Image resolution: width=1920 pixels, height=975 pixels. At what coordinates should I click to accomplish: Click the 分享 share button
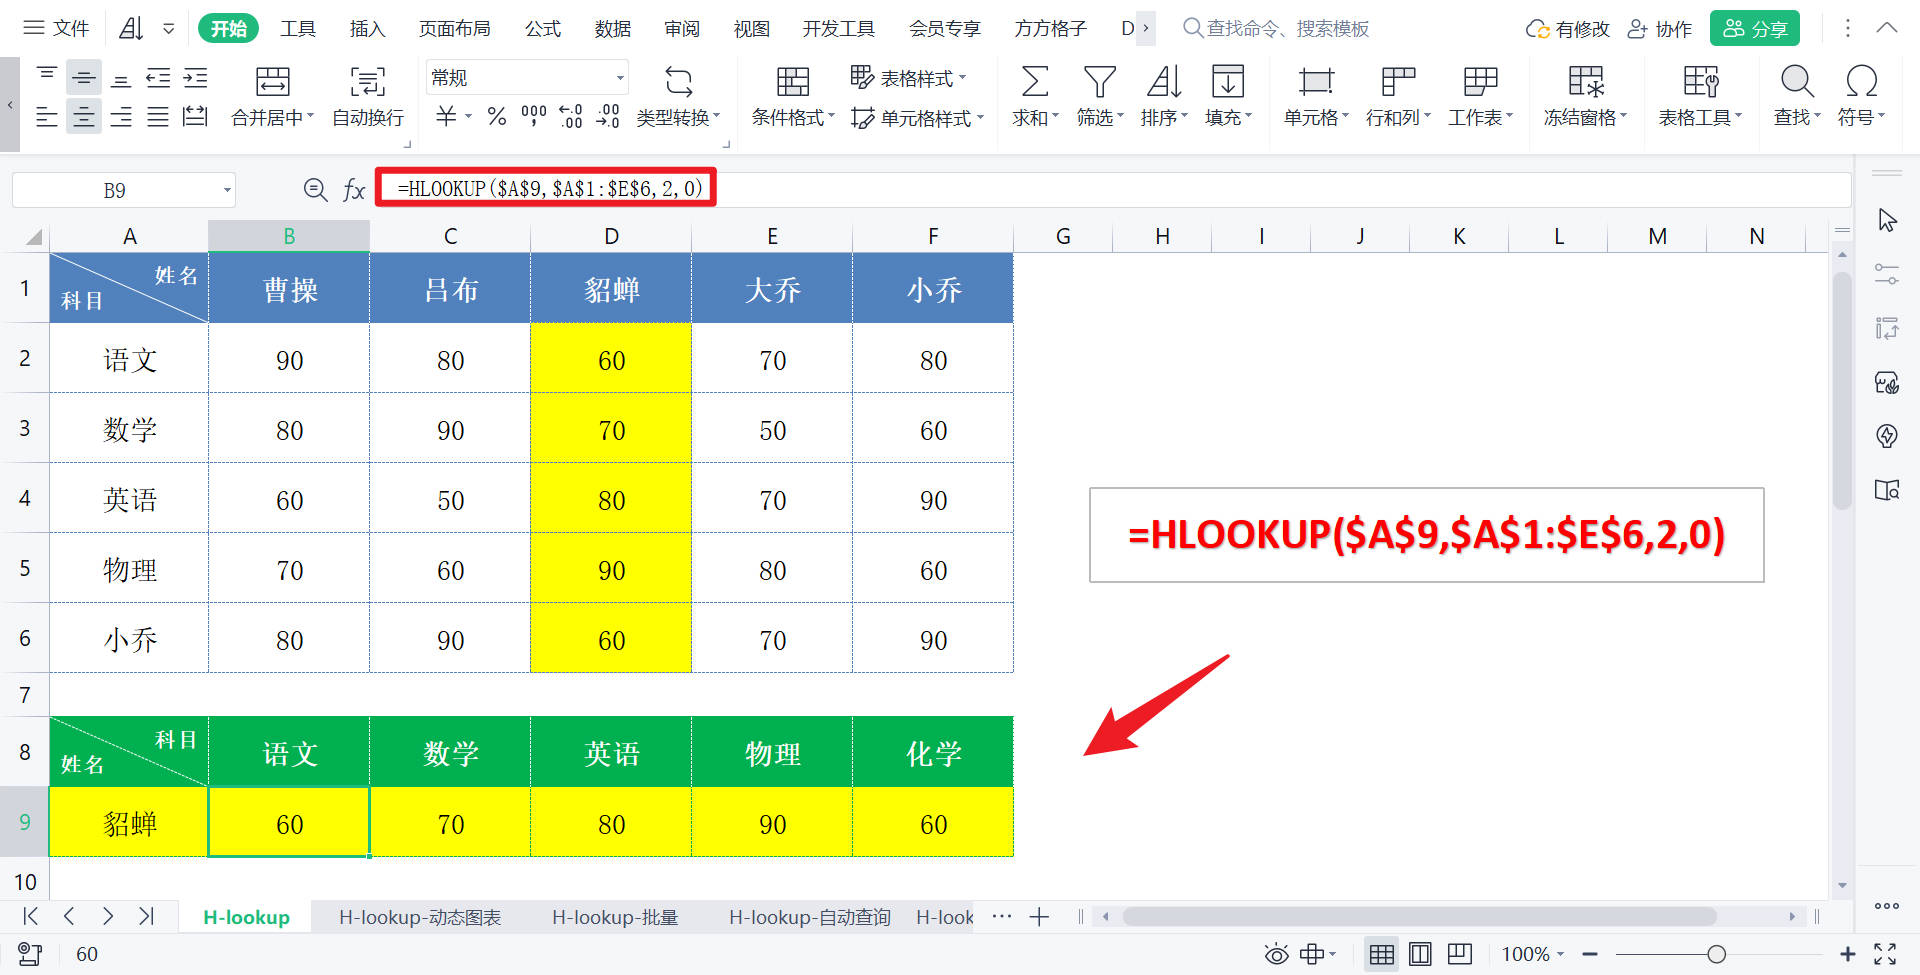[x=1754, y=28]
